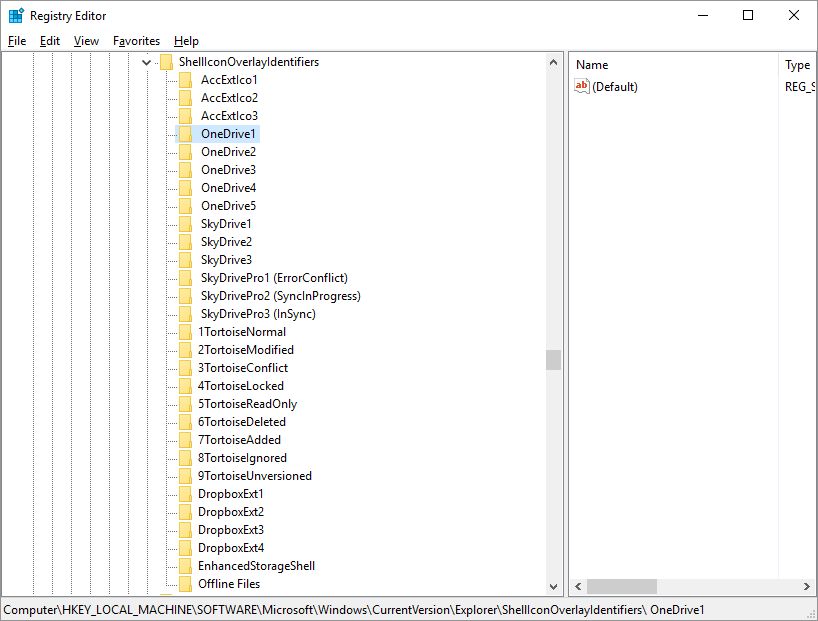
Task: Close the Registry Editor window
Action: [793, 15]
